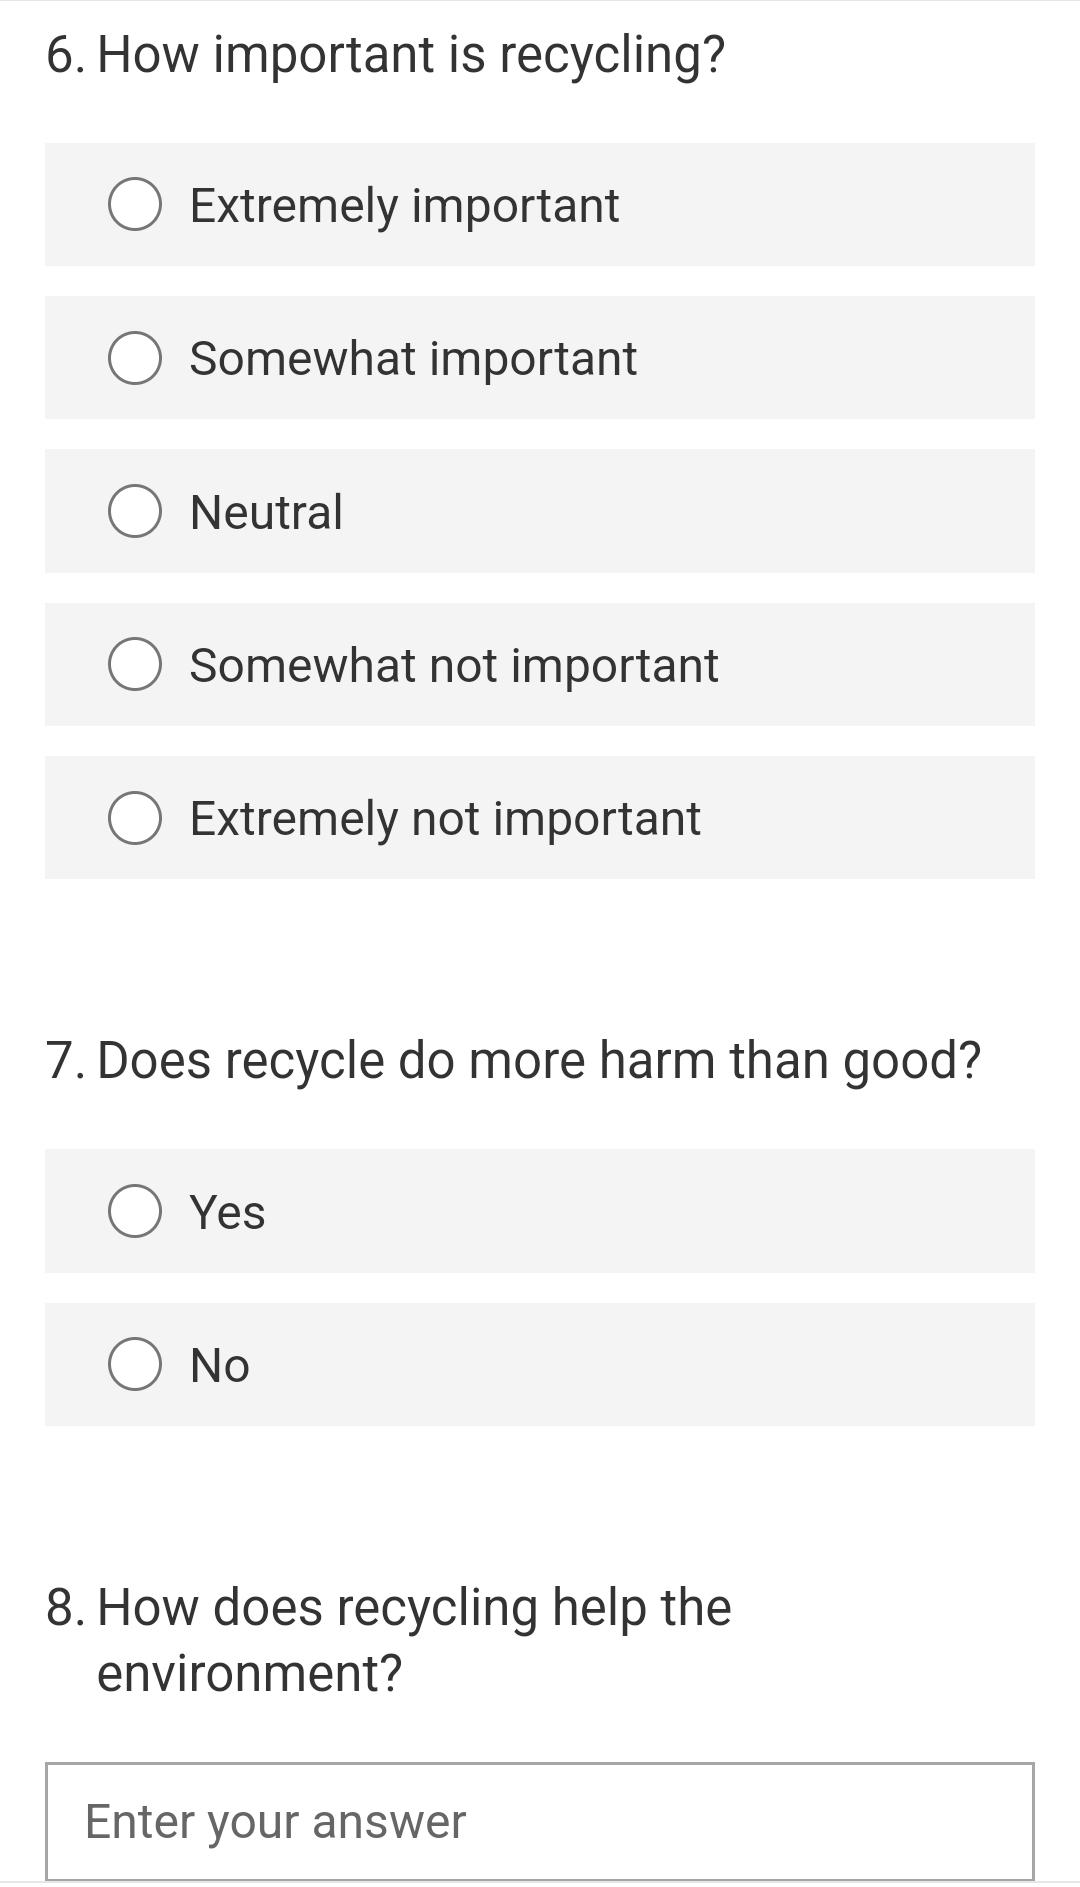Click the Extremely important label text
This screenshot has height=1887, width=1080.
(403, 205)
